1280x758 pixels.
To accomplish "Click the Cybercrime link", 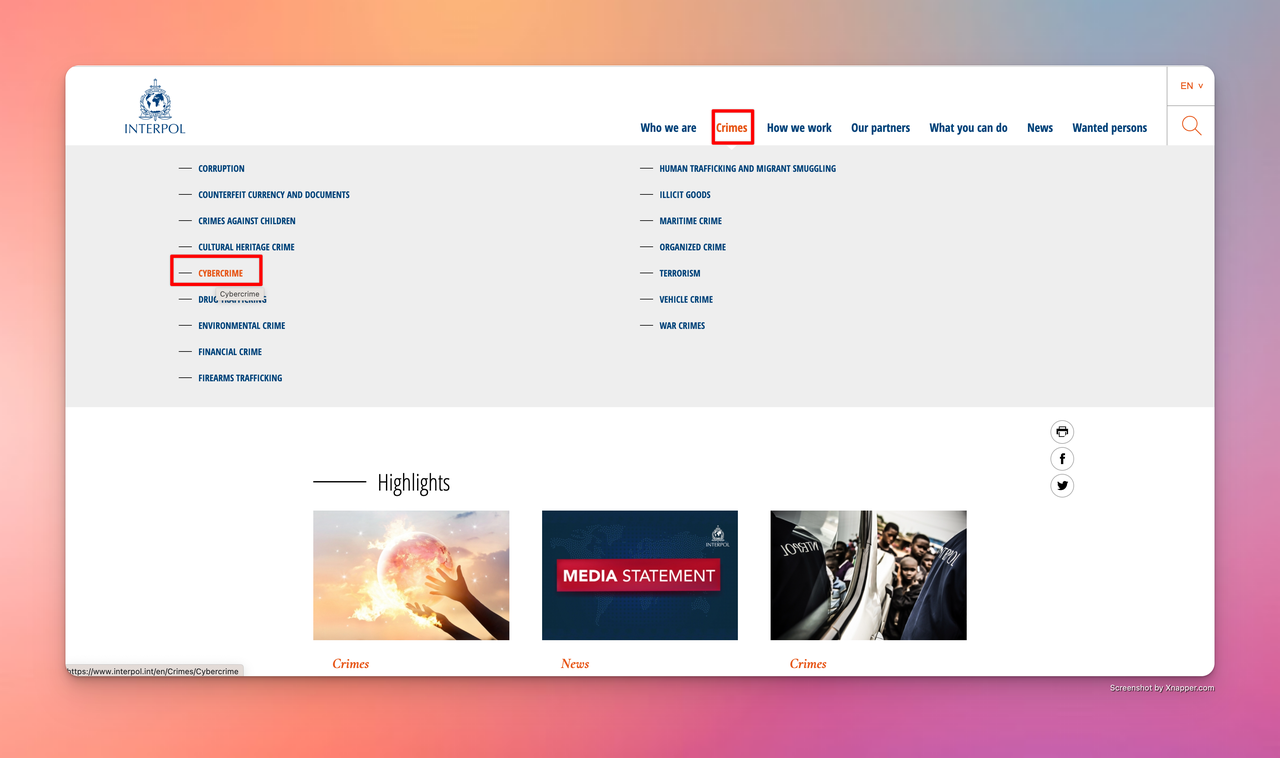I will pyautogui.click(x=220, y=273).
